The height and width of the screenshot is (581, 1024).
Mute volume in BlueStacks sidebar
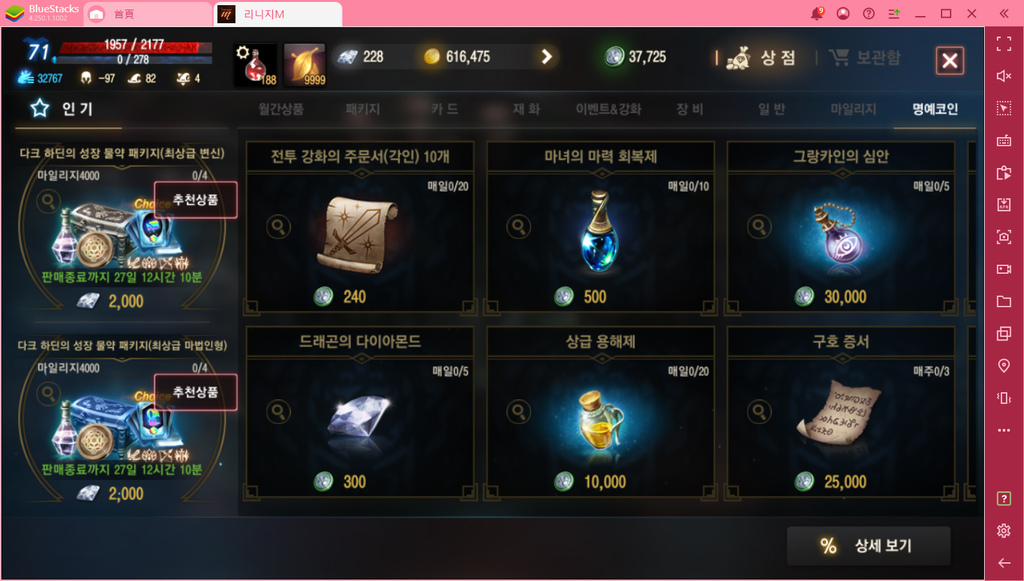coord(1004,76)
